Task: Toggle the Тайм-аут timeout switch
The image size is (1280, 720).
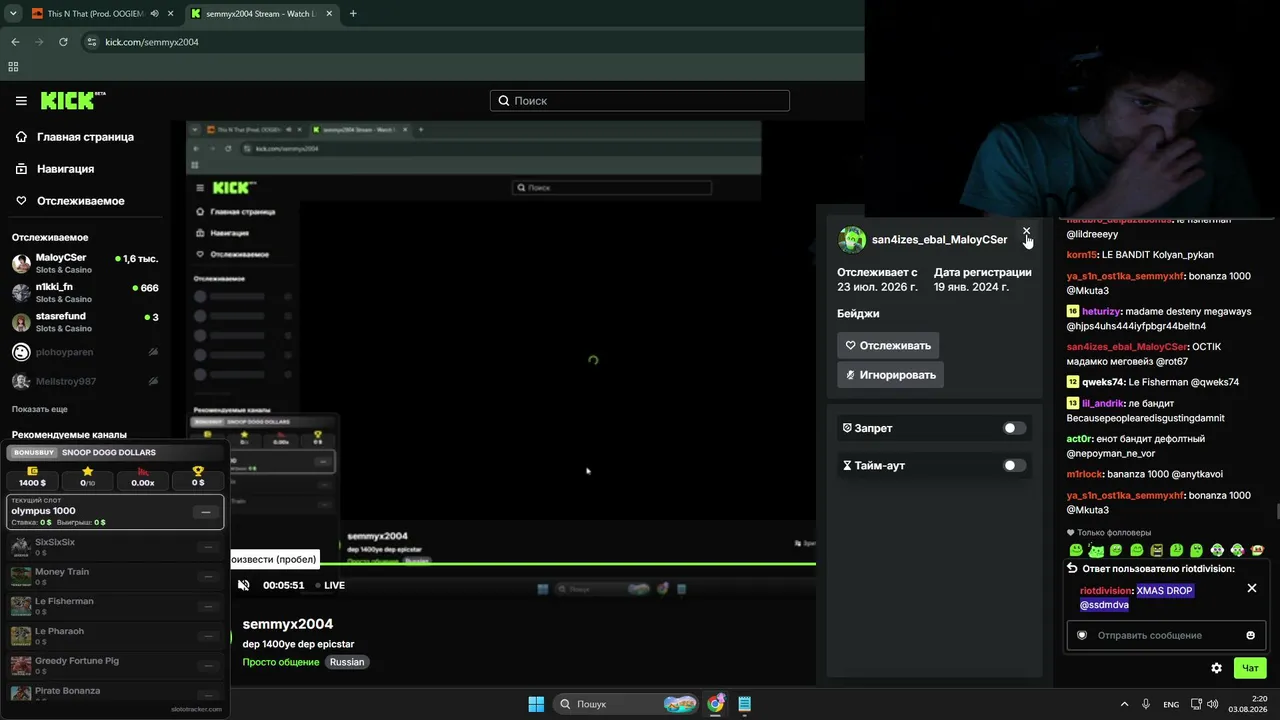Action: pos(1015,465)
